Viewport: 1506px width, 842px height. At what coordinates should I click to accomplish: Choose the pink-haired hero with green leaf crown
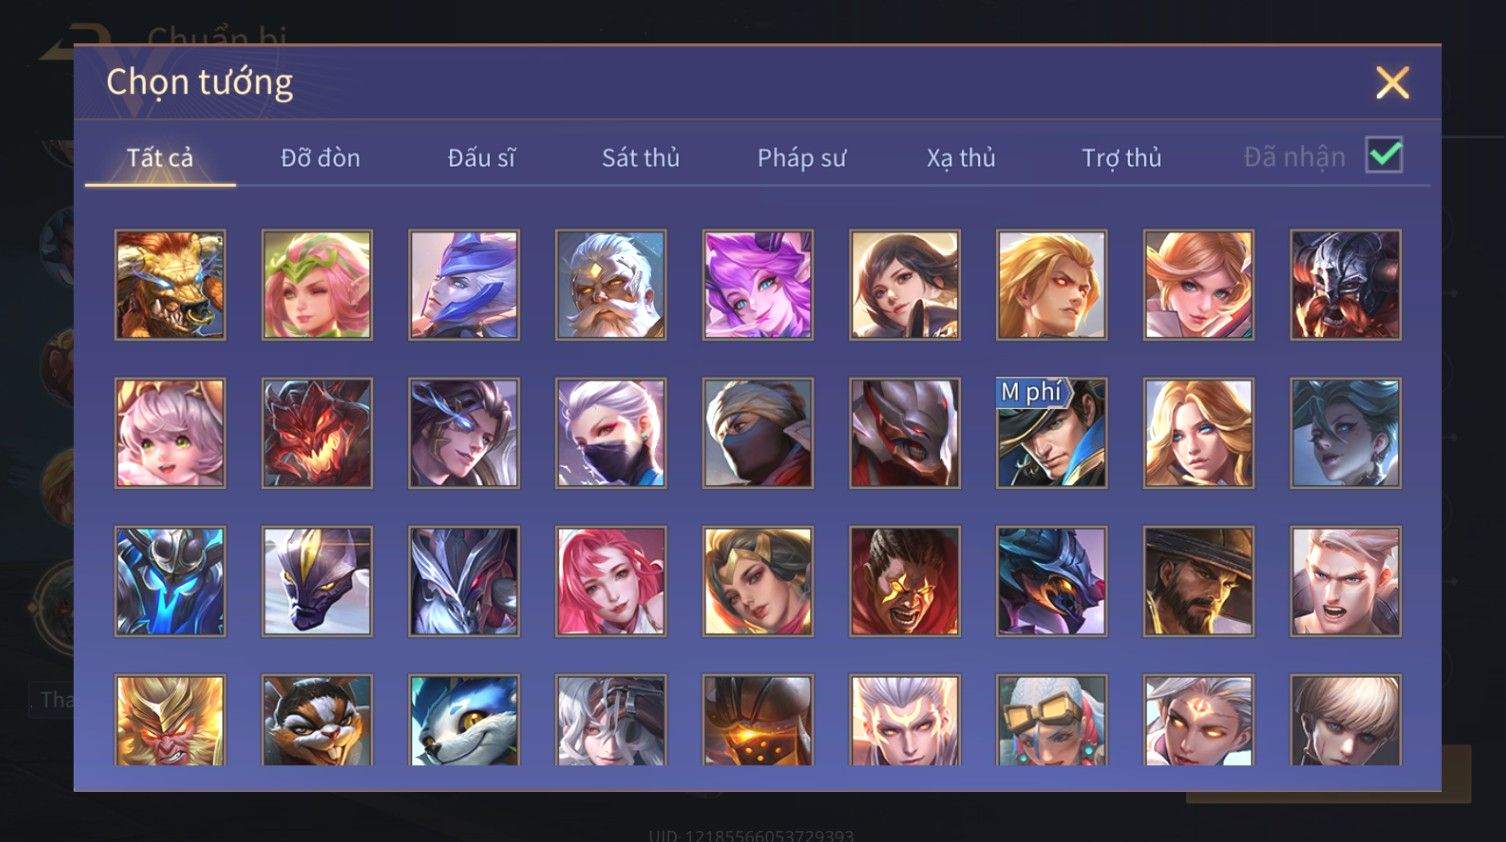coord(317,285)
